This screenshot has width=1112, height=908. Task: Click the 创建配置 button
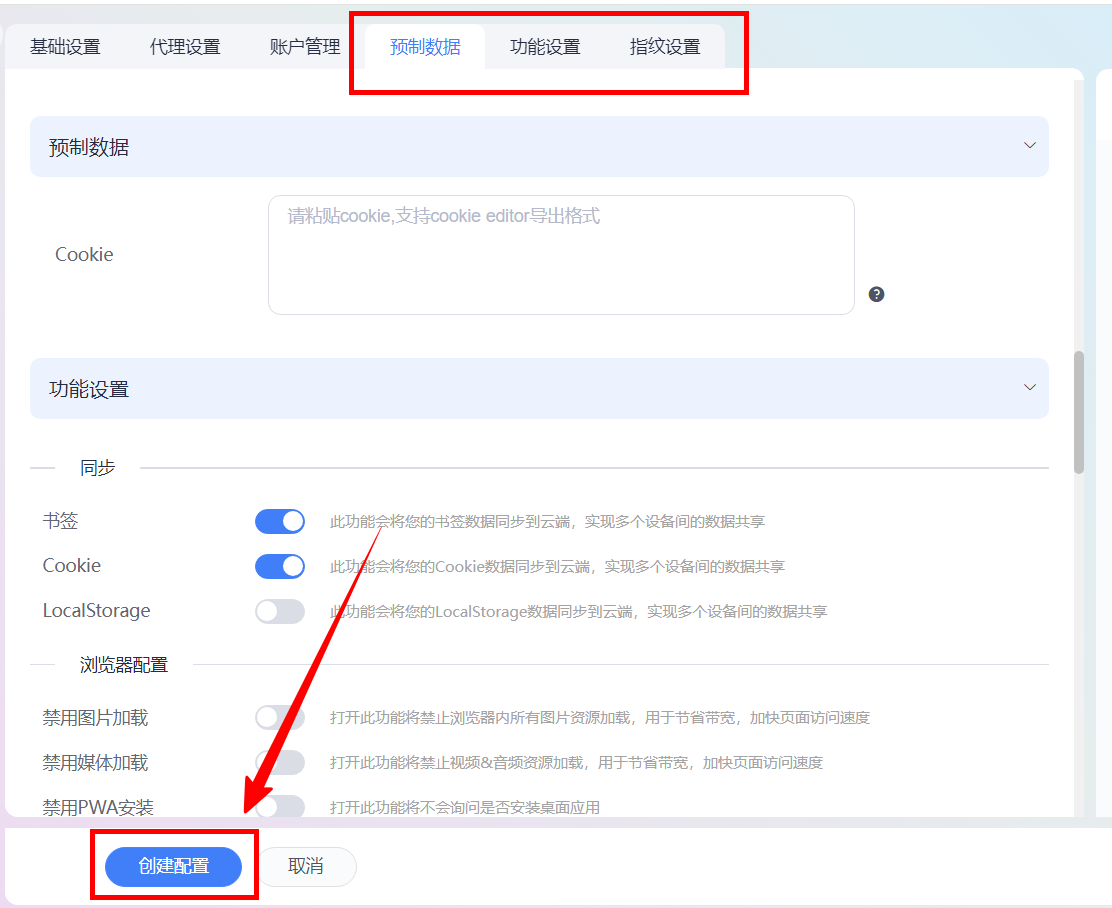point(173,866)
